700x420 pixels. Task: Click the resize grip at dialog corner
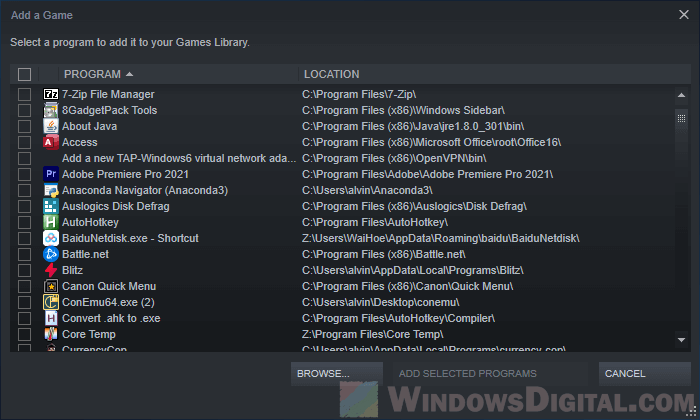pos(692,412)
